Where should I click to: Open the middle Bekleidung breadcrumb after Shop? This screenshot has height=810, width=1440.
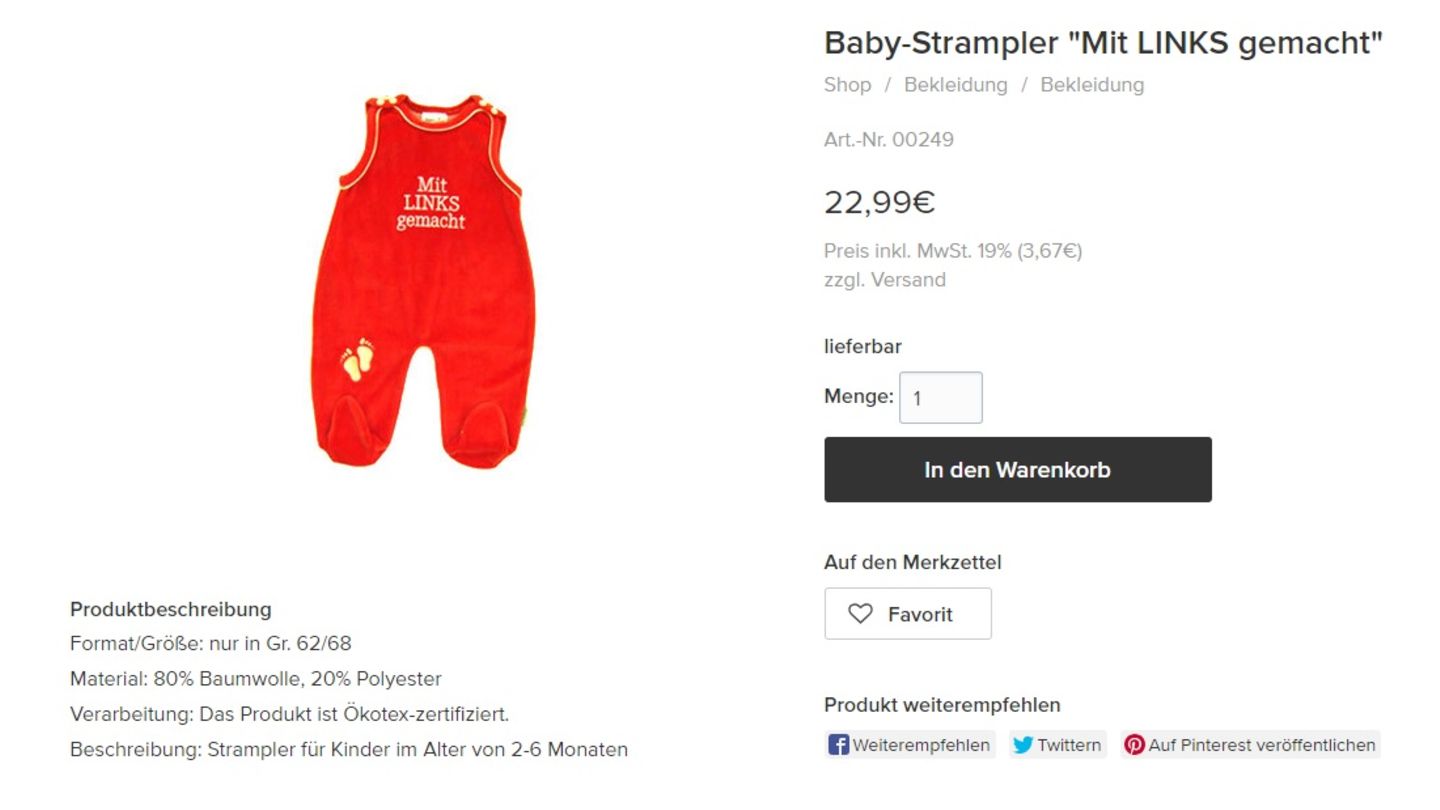click(x=956, y=85)
